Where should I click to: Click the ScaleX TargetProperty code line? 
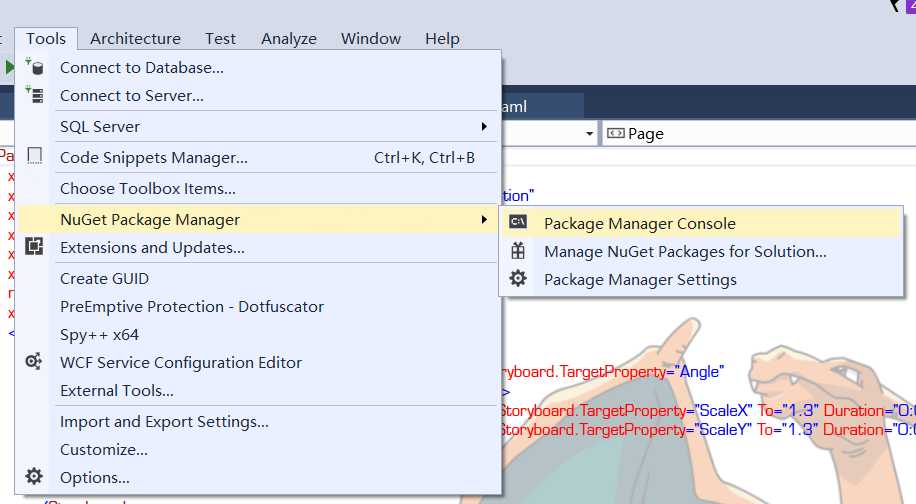tap(707, 411)
